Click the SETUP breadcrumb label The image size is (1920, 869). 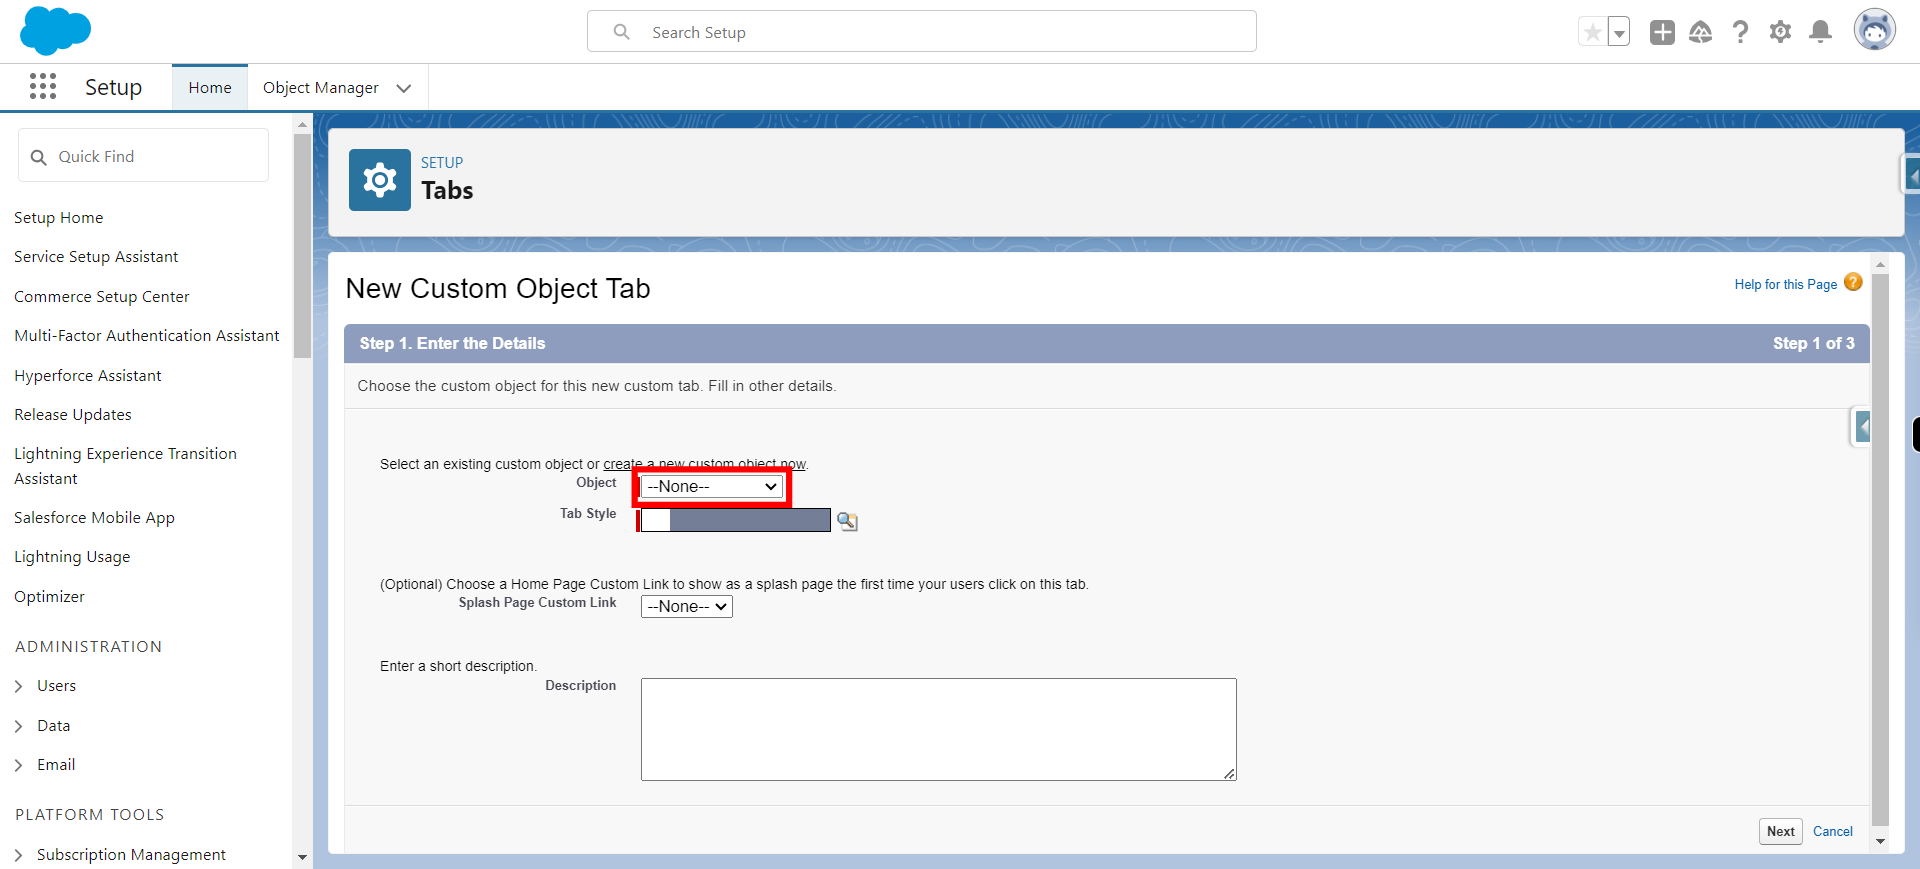(x=442, y=162)
